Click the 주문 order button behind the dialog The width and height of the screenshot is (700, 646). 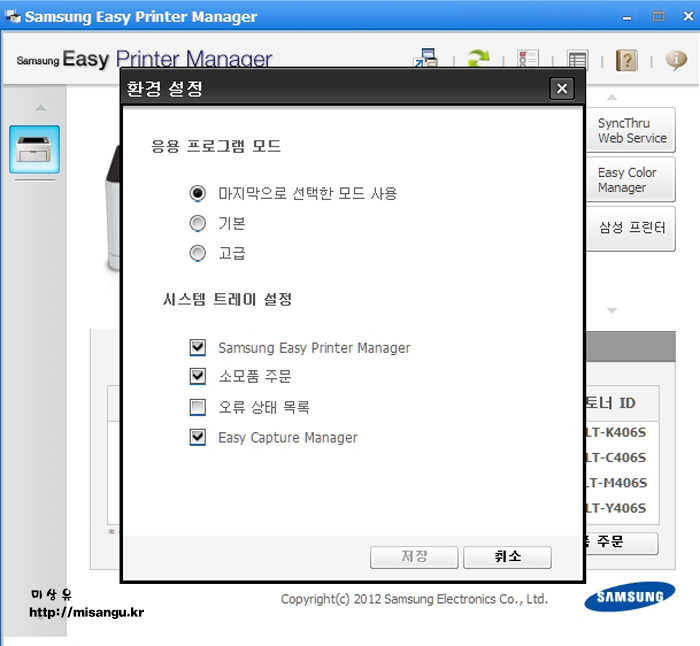pos(621,543)
